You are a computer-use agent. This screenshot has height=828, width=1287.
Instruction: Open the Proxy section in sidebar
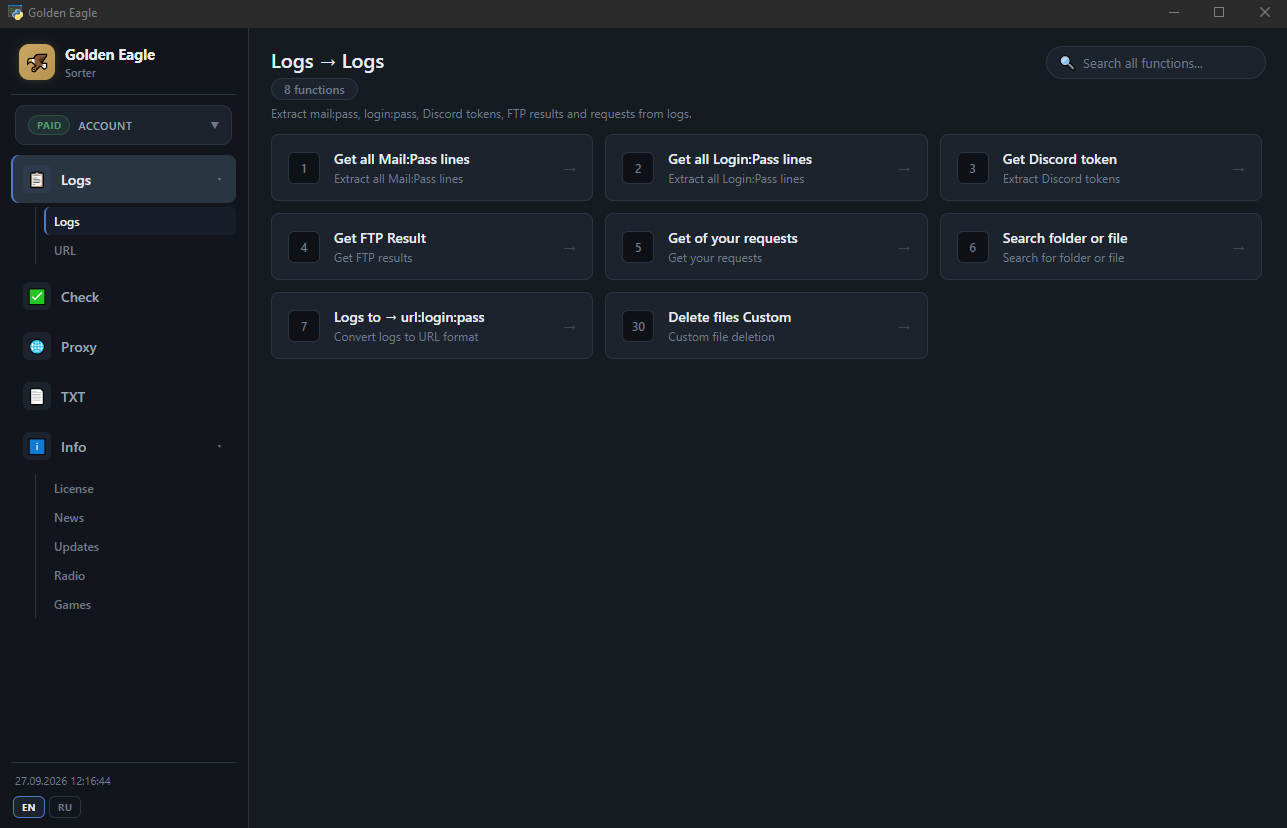tap(124, 347)
